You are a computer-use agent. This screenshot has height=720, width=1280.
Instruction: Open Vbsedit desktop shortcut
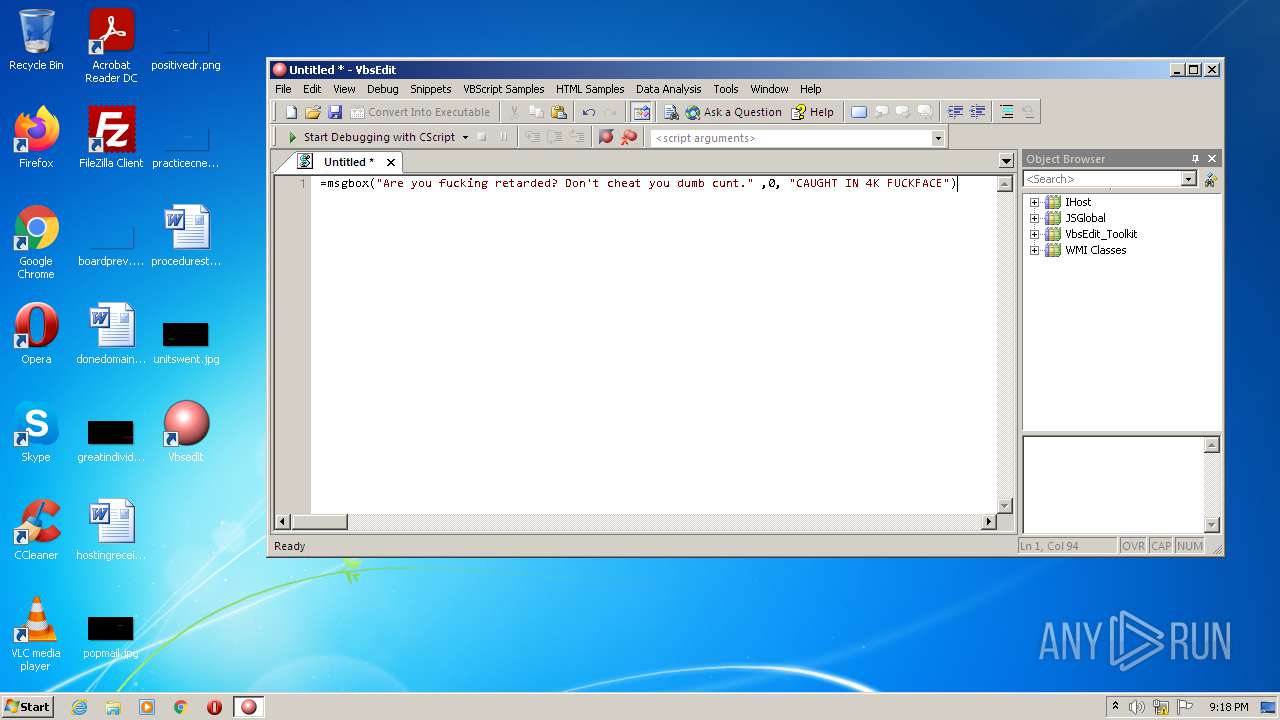tap(186, 432)
